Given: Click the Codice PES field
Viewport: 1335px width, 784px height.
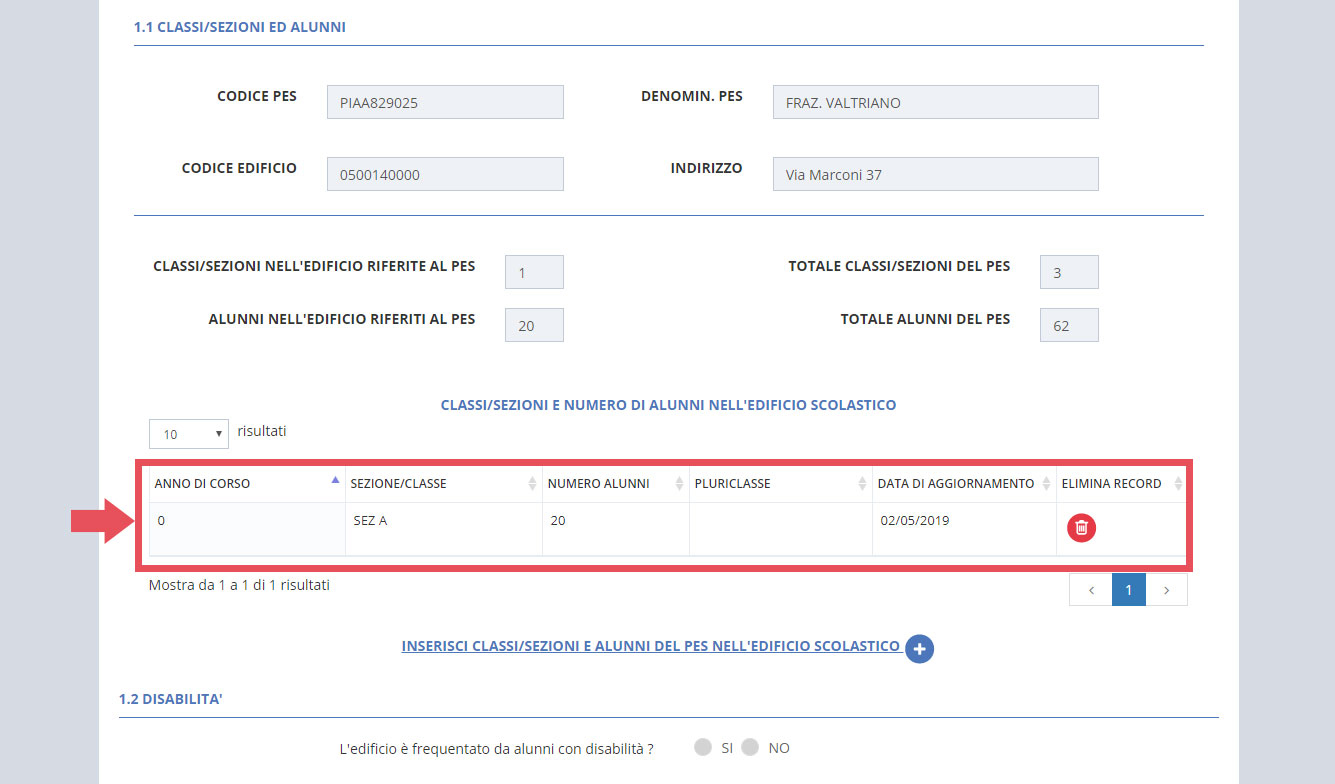Looking at the screenshot, I should (x=445, y=102).
